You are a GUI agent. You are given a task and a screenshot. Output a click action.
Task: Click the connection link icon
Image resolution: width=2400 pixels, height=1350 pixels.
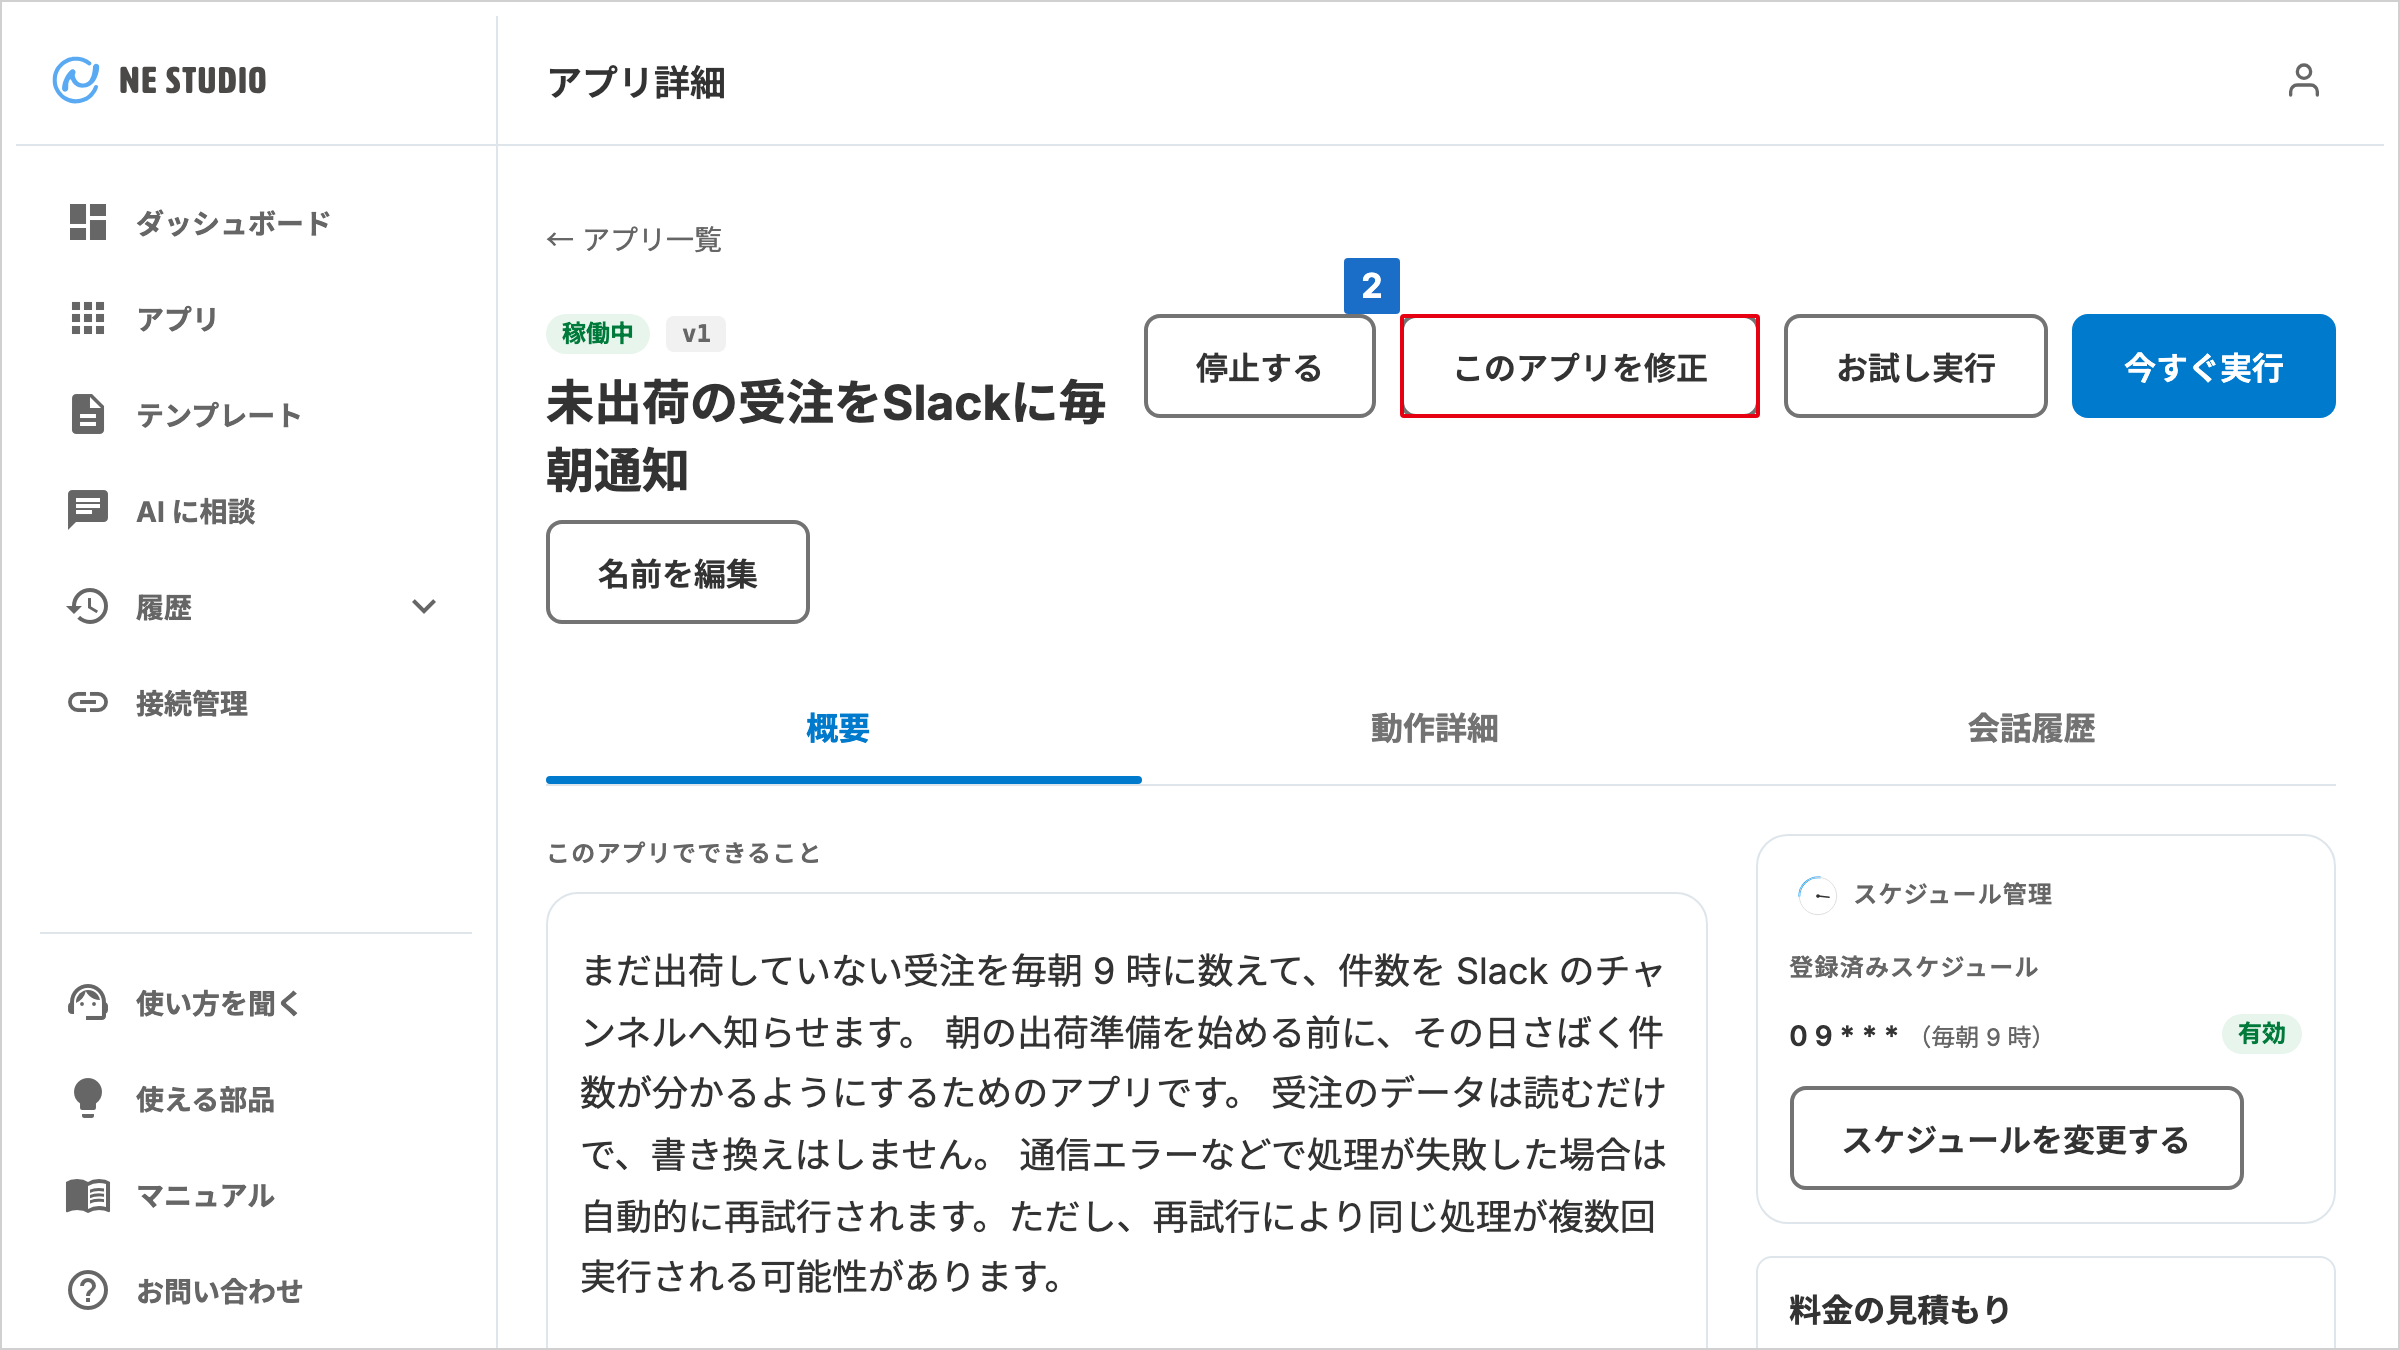tap(88, 702)
